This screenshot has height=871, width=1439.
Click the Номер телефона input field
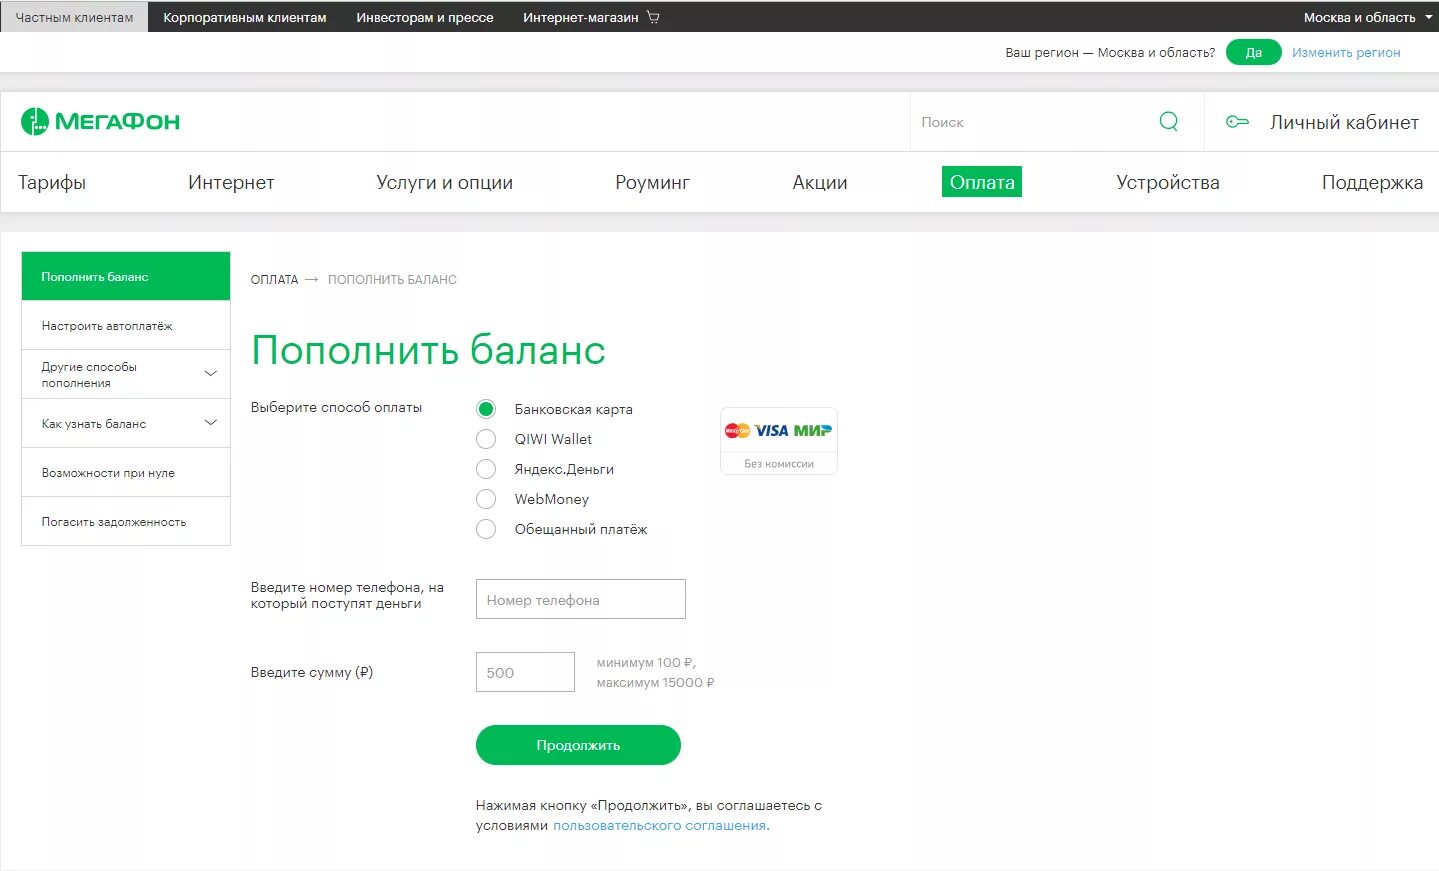[581, 599]
